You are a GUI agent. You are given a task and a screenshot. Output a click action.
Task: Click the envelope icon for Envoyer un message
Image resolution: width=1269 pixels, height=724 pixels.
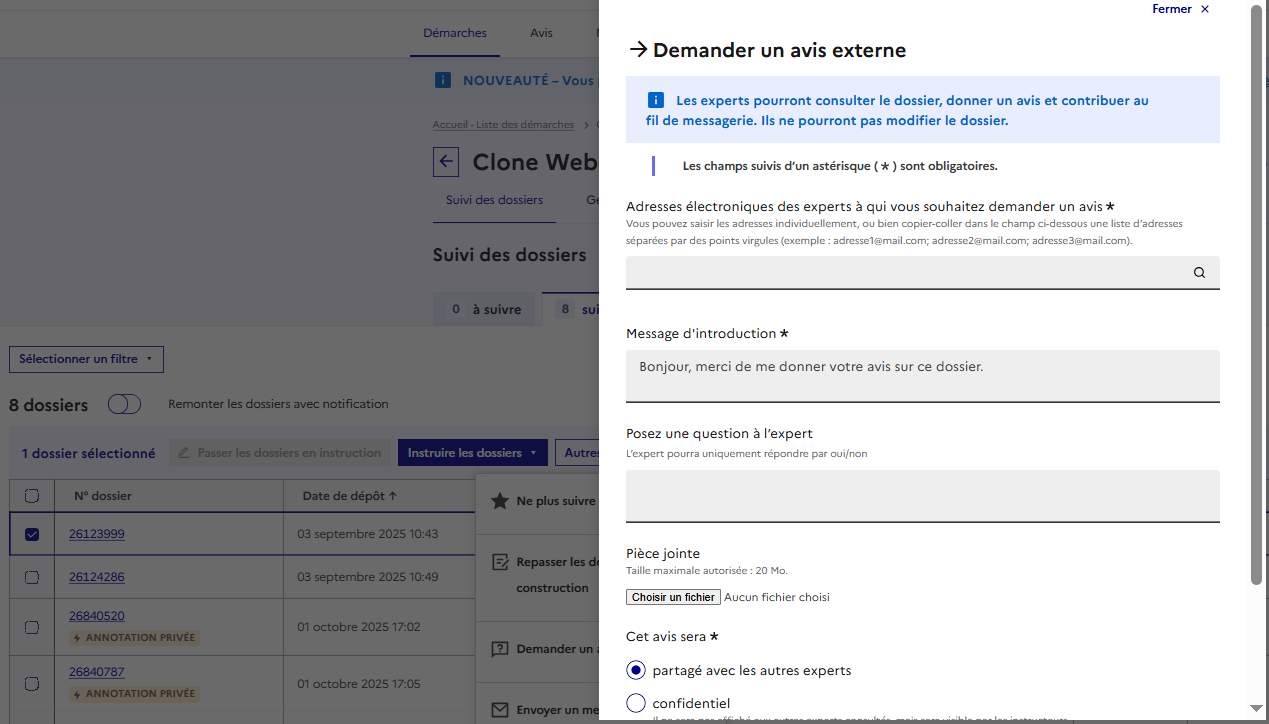point(500,710)
